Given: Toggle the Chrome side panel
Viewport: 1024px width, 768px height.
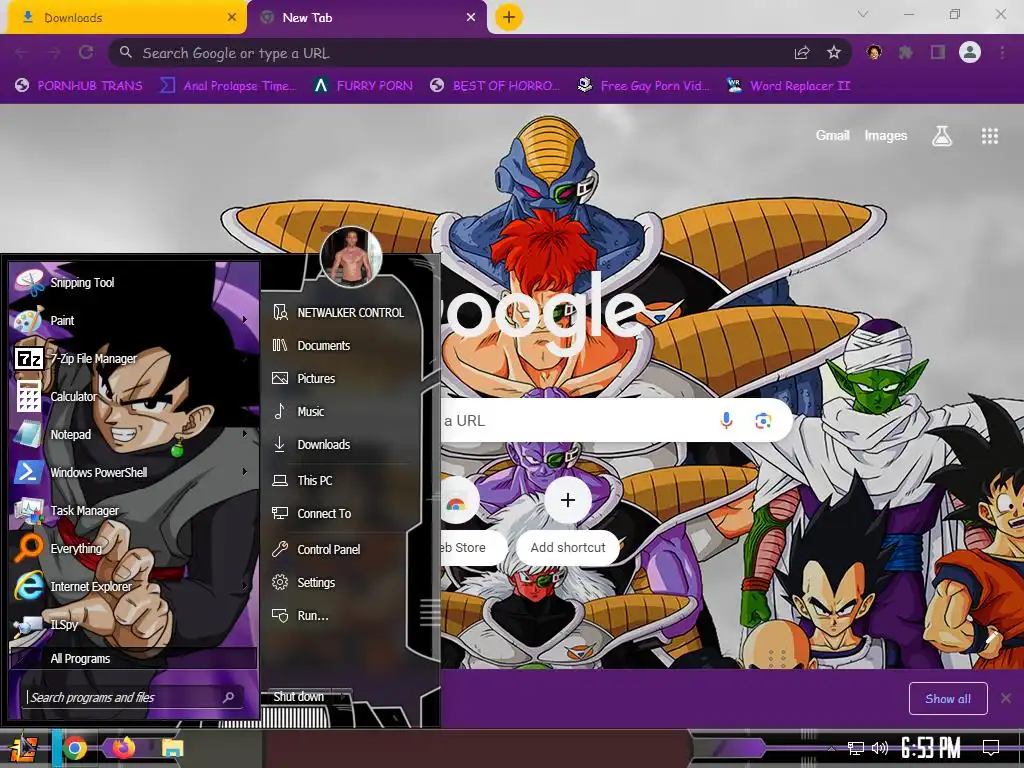Looking at the screenshot, I should pos(938,52).
